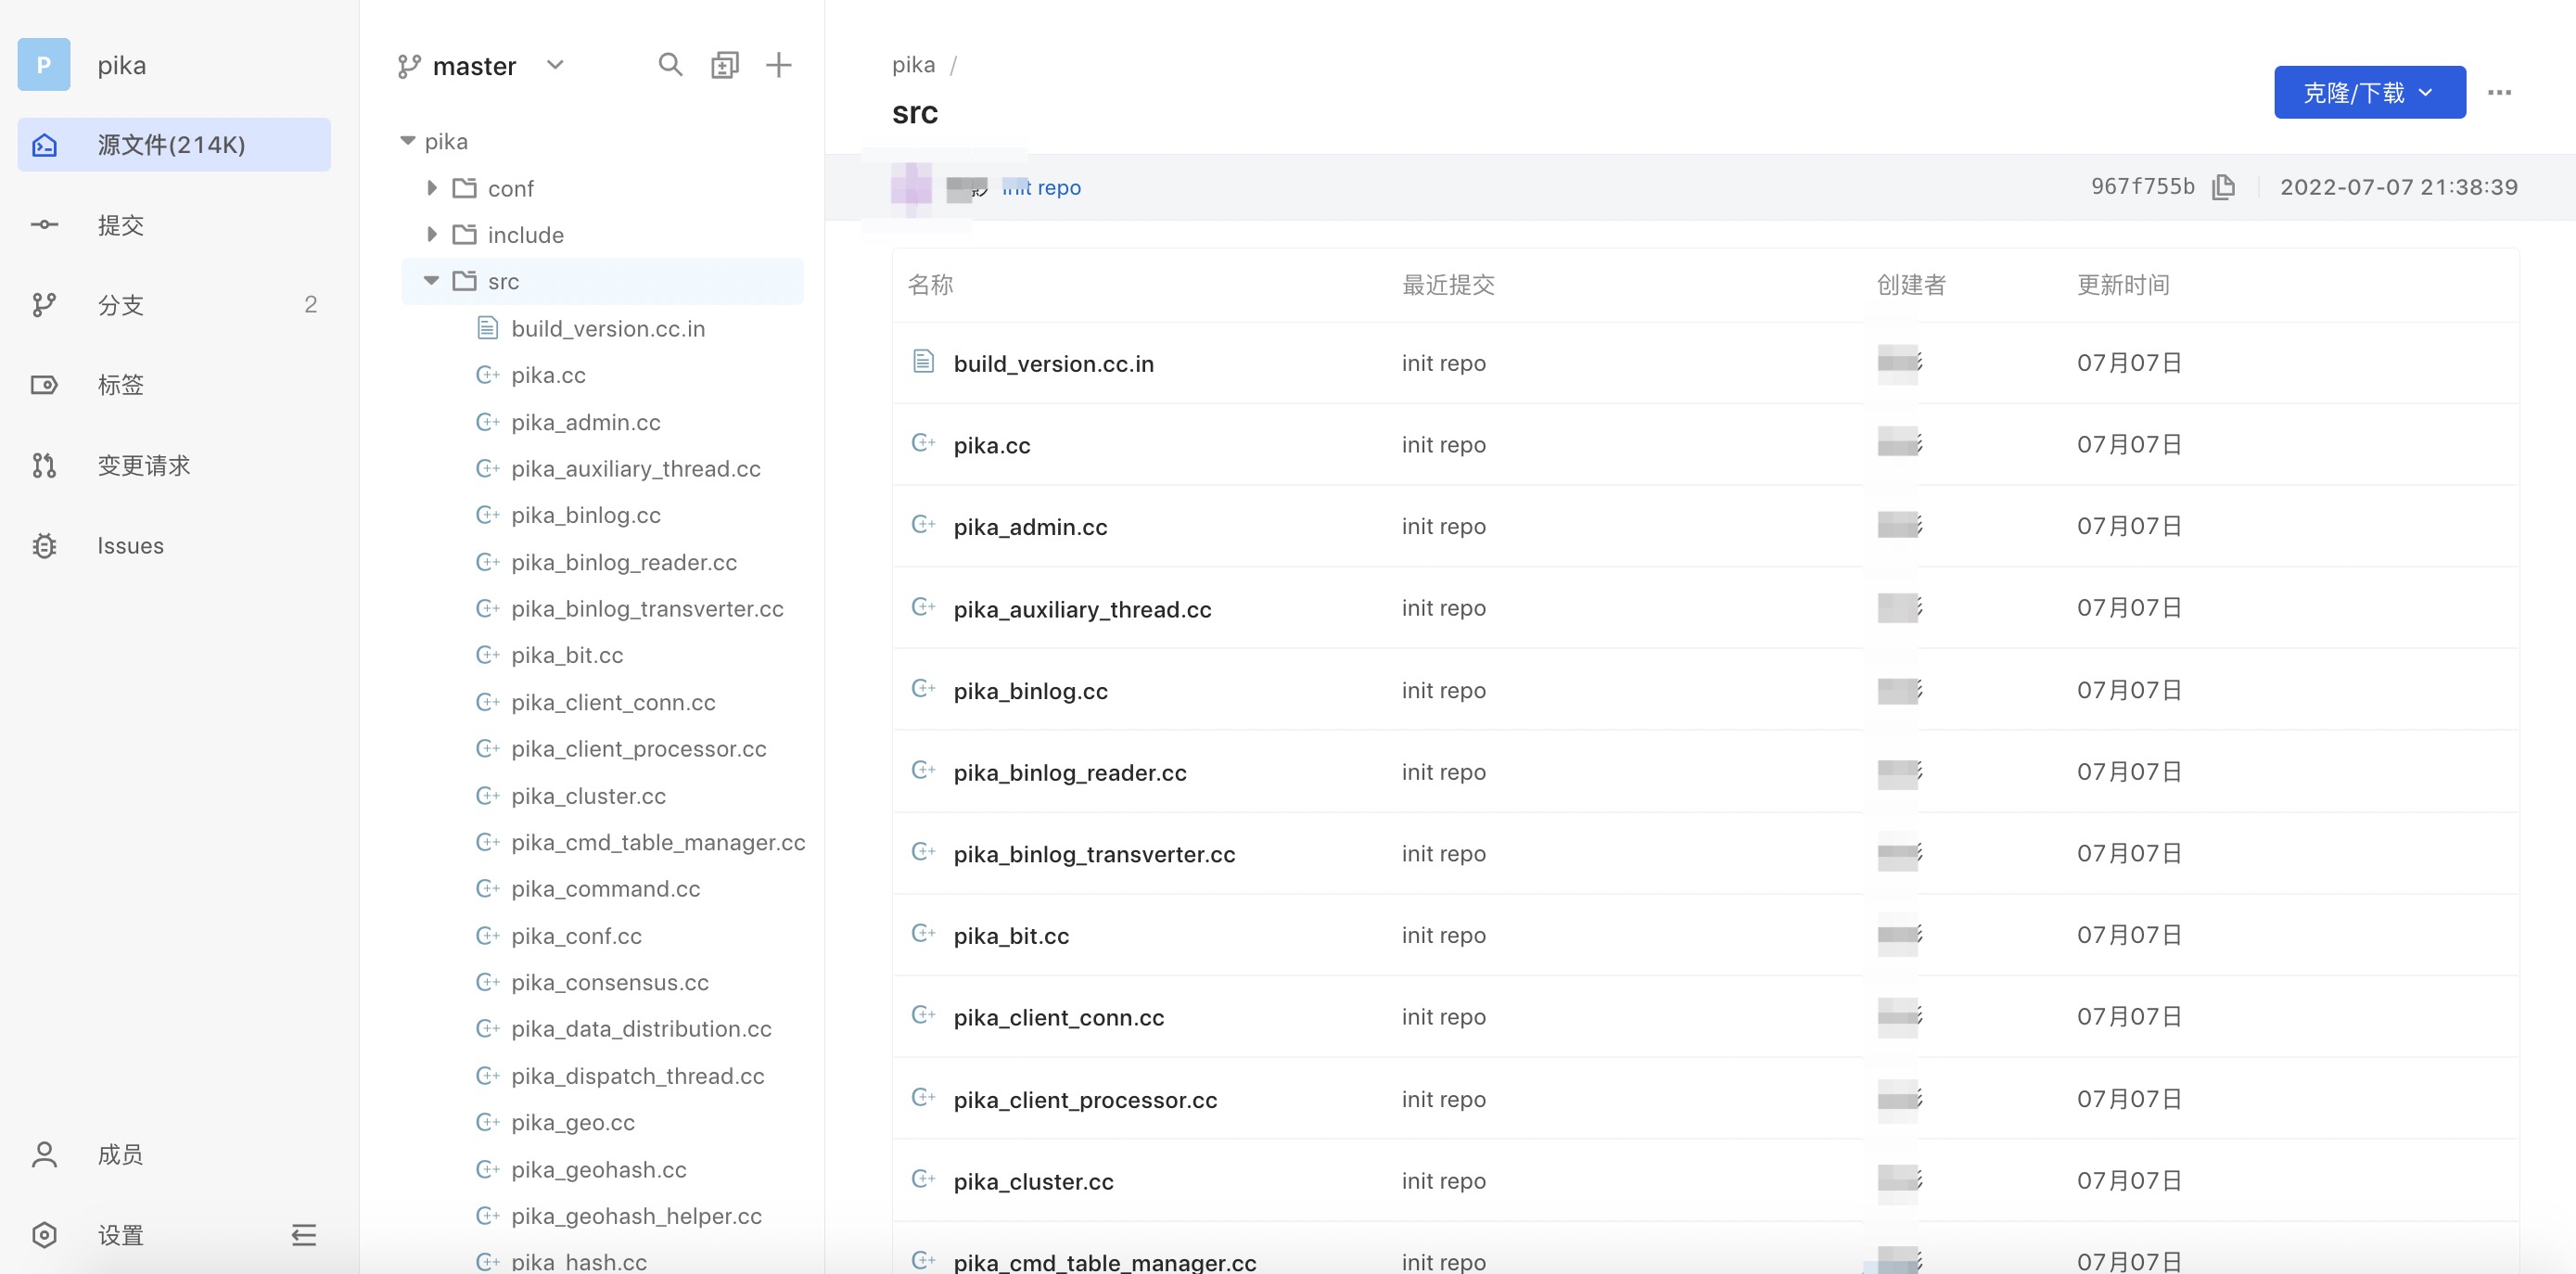
Task: Select pika_command.cc in the file tree
Action: [605, 889]
